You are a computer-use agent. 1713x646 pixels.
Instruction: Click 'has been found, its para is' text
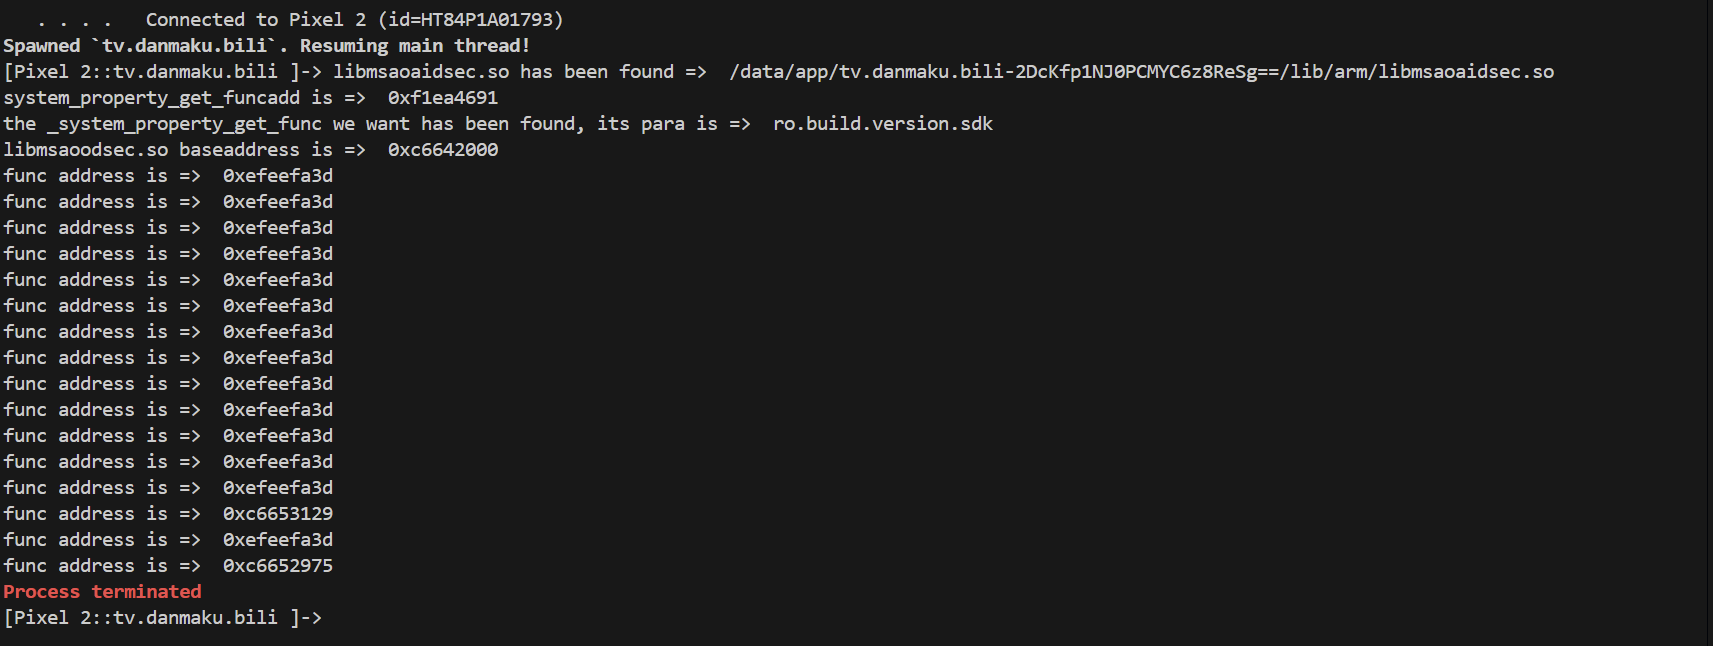tap(569, 124)
